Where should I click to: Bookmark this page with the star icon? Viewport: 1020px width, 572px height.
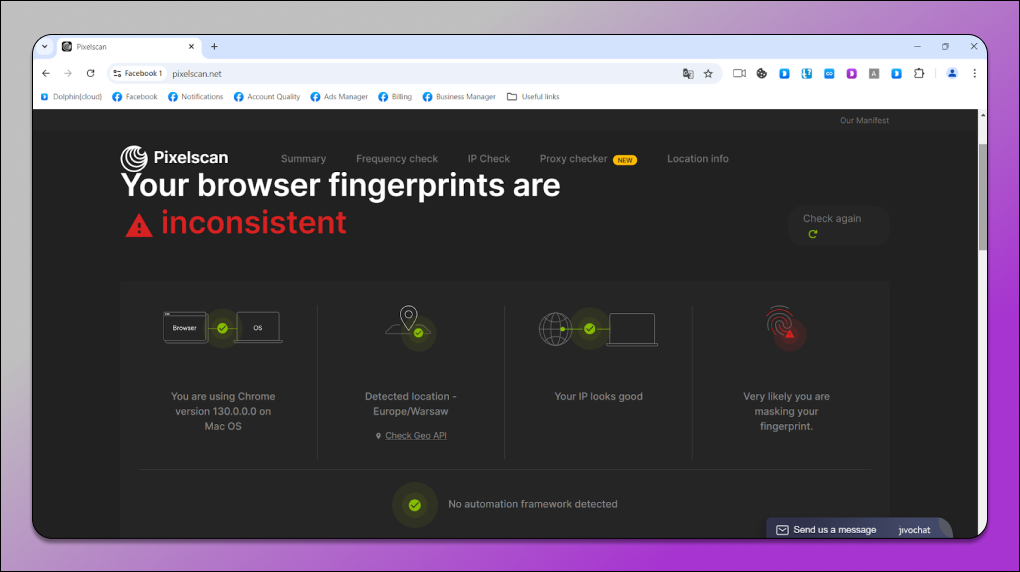pyautogui.click(x=708, y=73)
